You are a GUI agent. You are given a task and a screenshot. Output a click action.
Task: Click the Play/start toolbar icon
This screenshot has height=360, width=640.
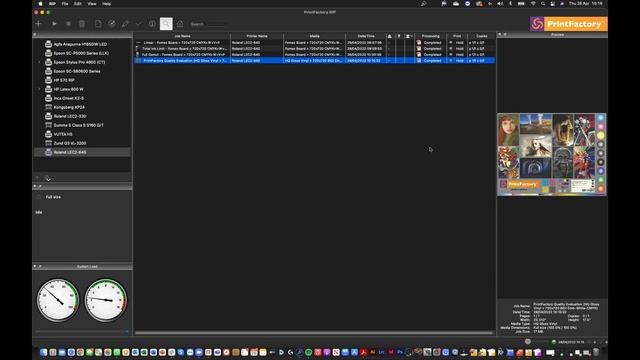[x=54, y=24]
